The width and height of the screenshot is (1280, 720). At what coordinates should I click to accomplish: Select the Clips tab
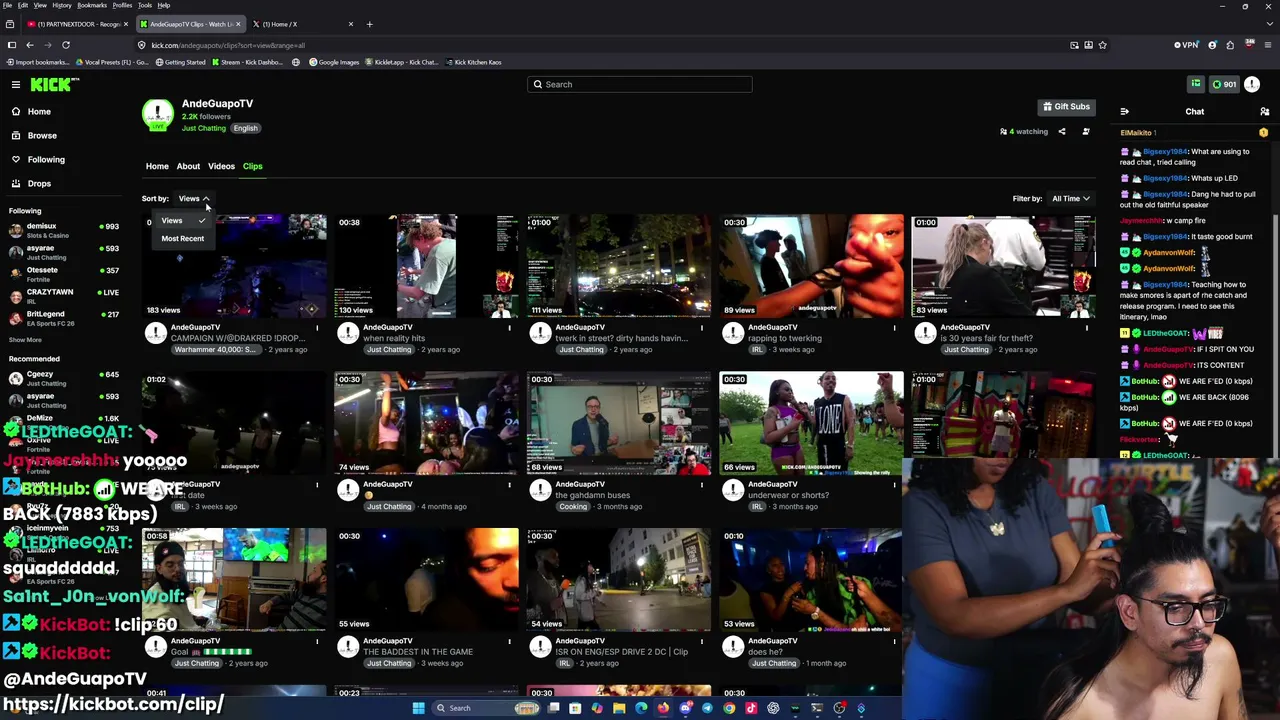tap(252, 166)
